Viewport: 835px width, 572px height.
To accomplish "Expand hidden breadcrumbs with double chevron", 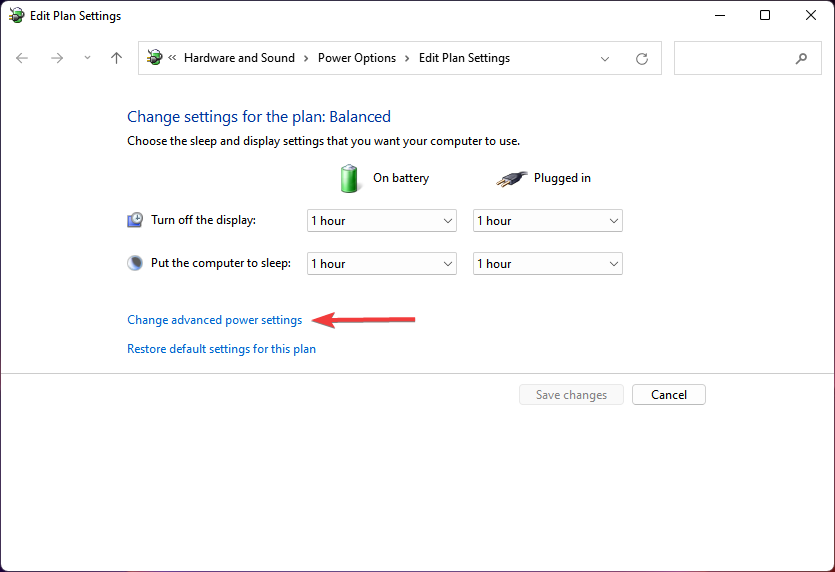I will tap(172, 58).
